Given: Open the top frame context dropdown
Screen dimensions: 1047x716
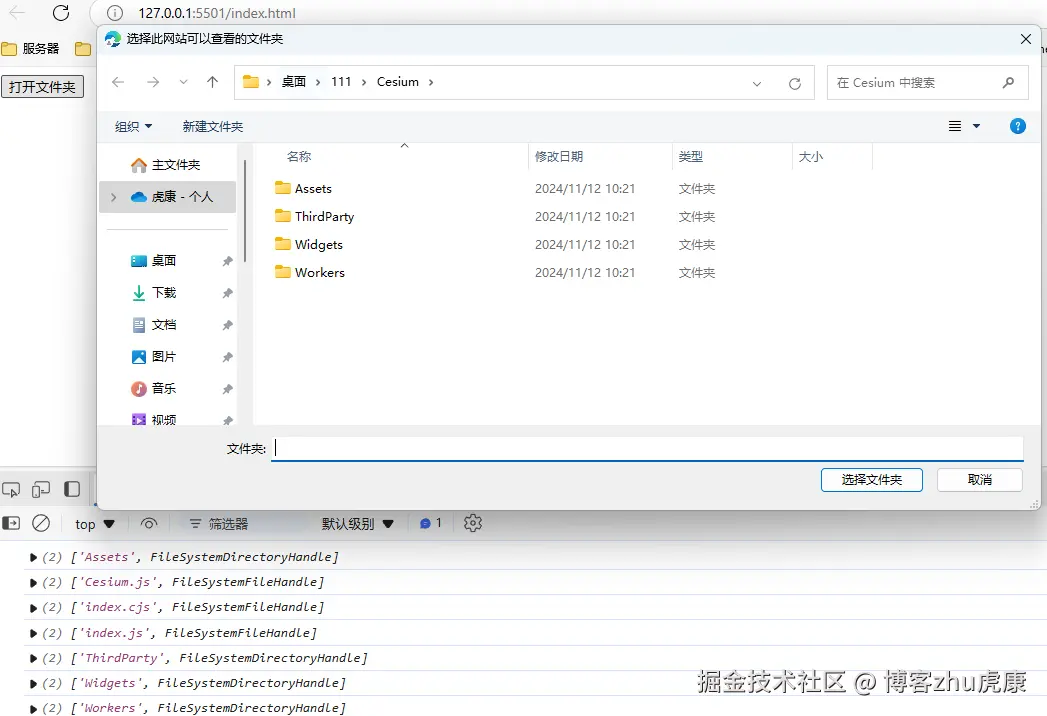Looking at the screenshot, I should click(94, 523).
